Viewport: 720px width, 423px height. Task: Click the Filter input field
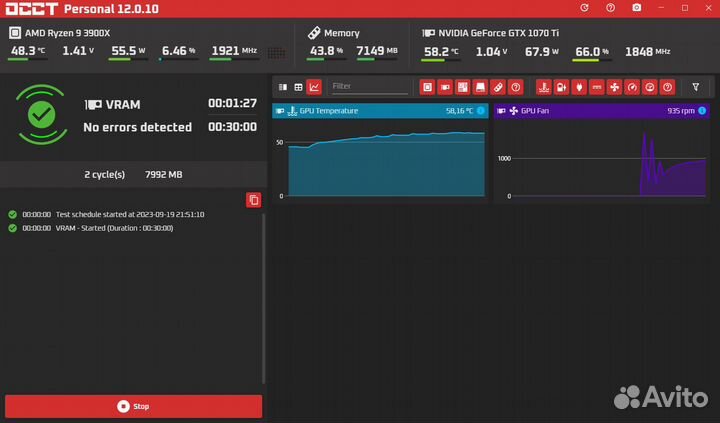369,87
